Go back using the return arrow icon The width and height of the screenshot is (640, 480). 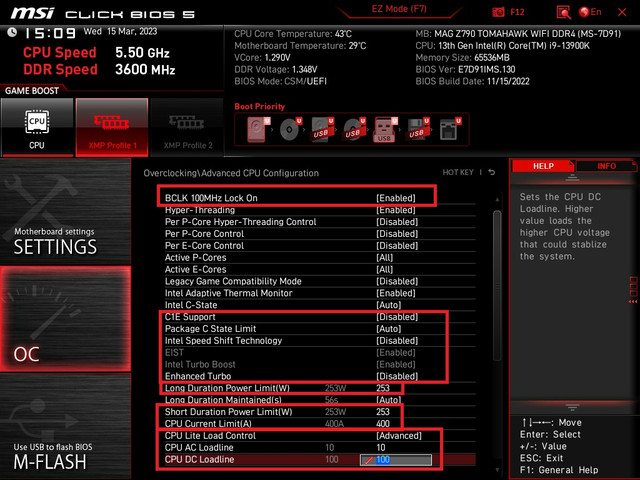(492, 173)
